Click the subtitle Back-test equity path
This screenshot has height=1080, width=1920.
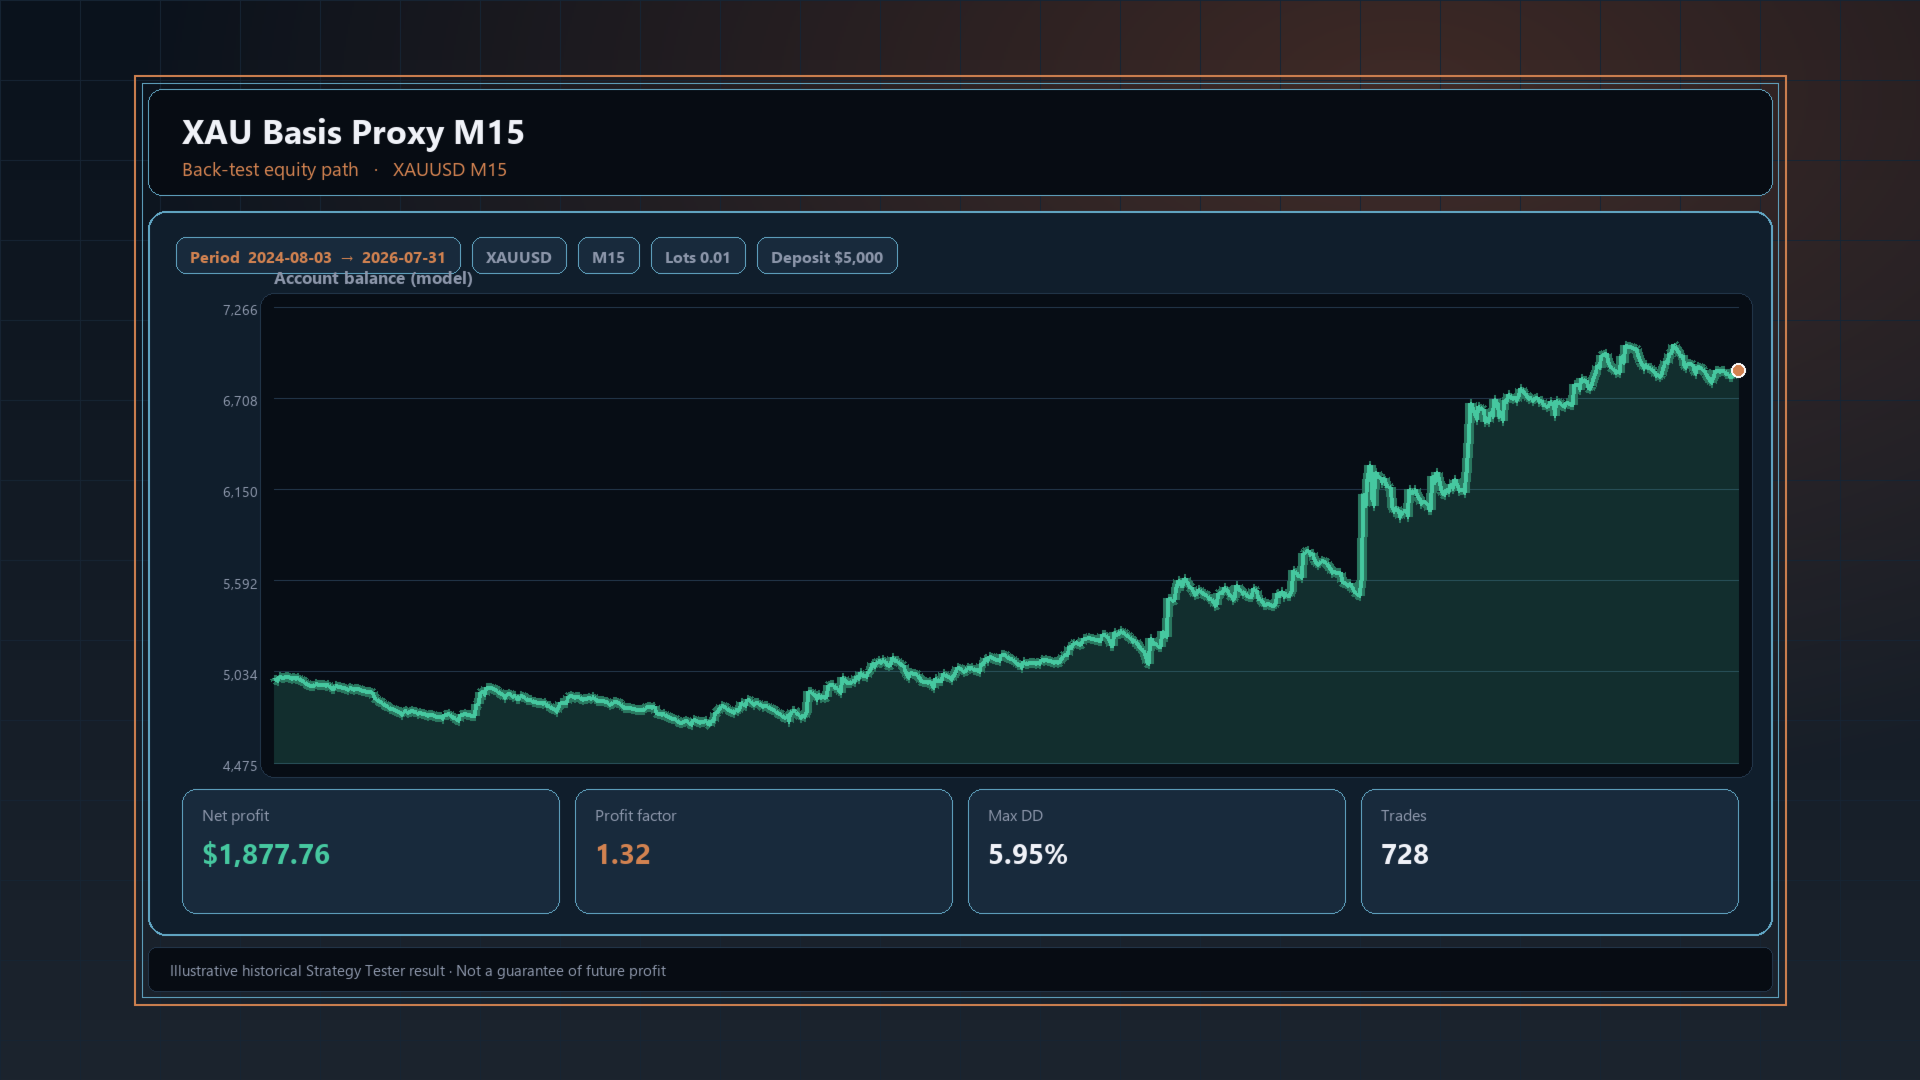tap(270, 170)
